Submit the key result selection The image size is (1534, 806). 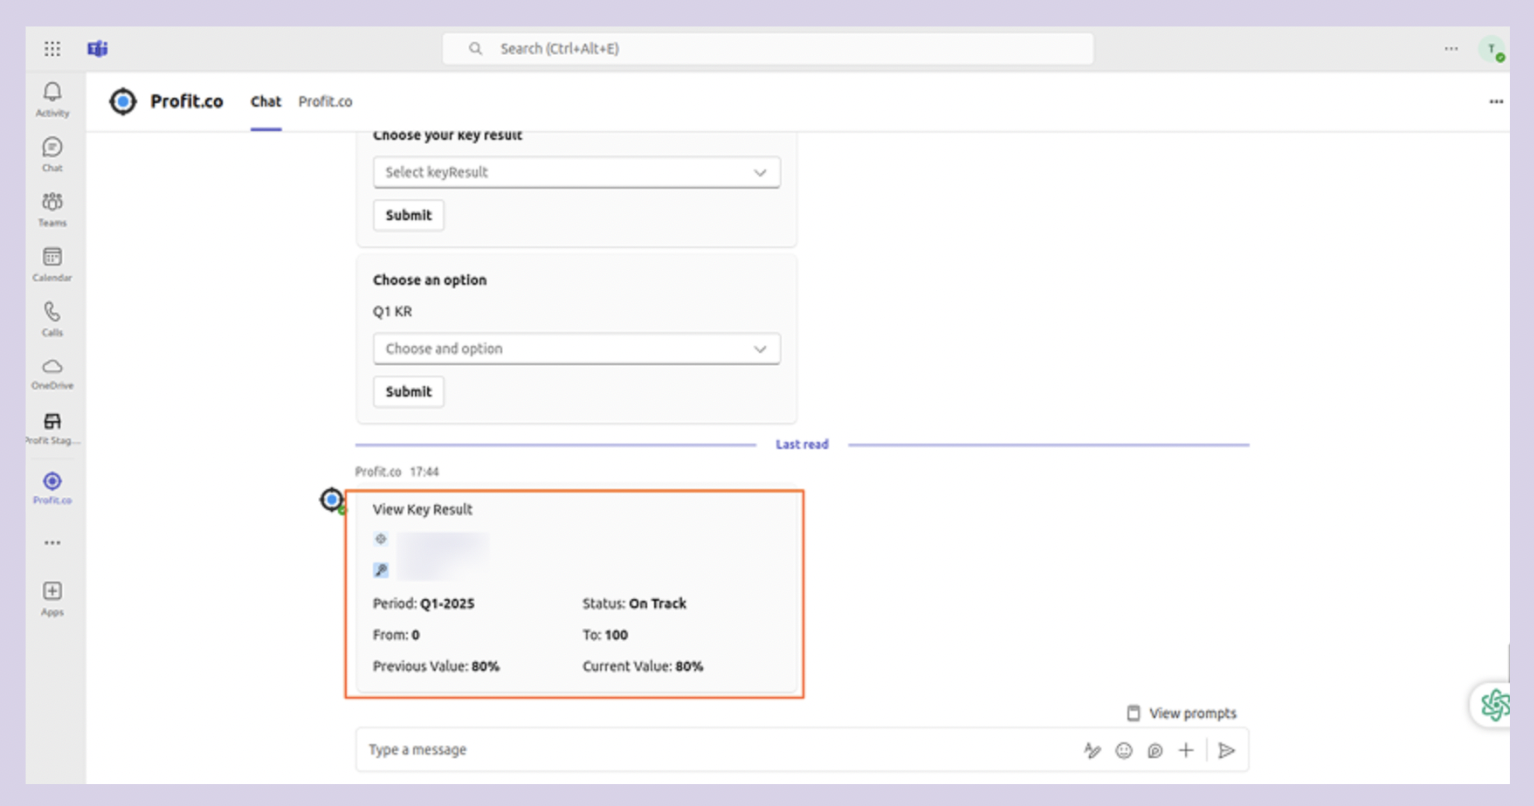(x=408, y=214)
